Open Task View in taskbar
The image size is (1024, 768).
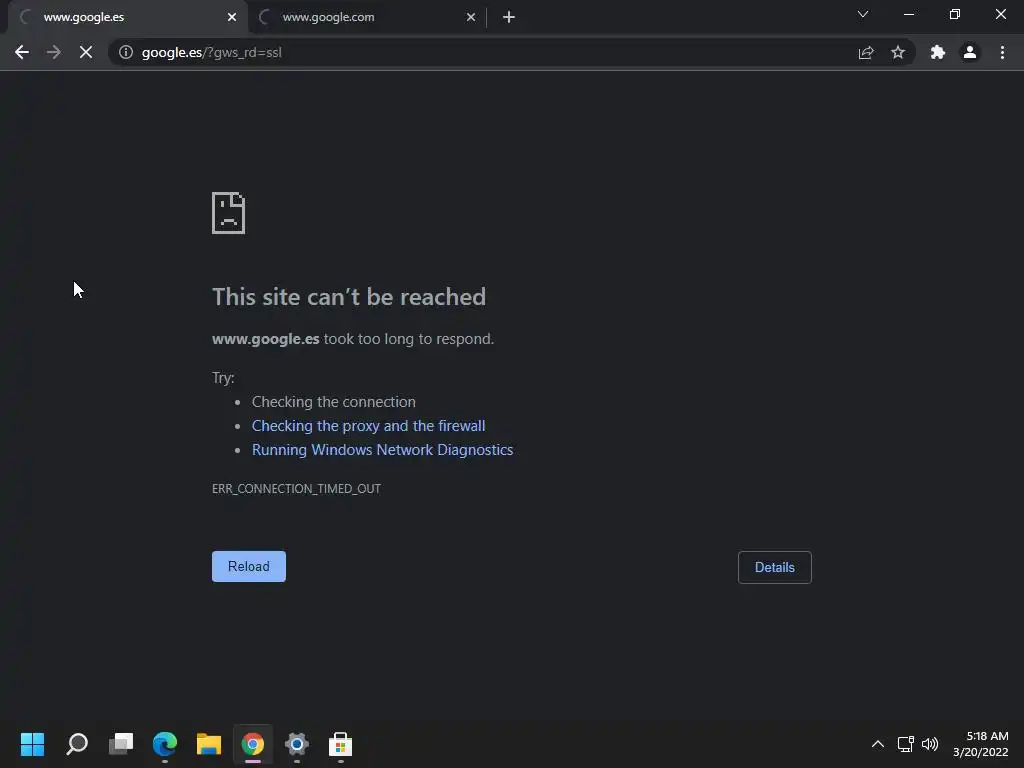tap(121, 744)
